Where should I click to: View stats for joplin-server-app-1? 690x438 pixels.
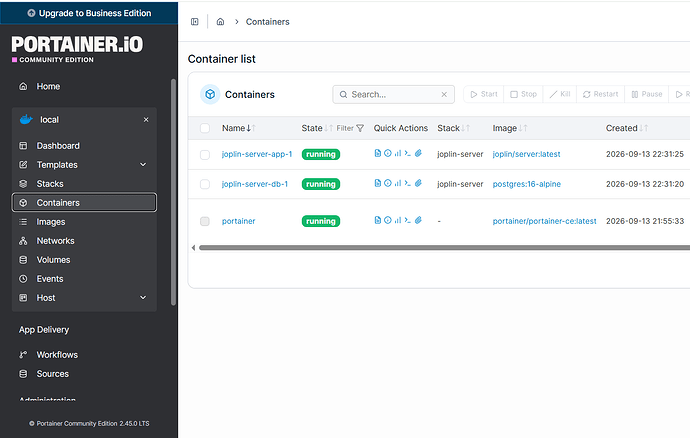tap(398, 153)
